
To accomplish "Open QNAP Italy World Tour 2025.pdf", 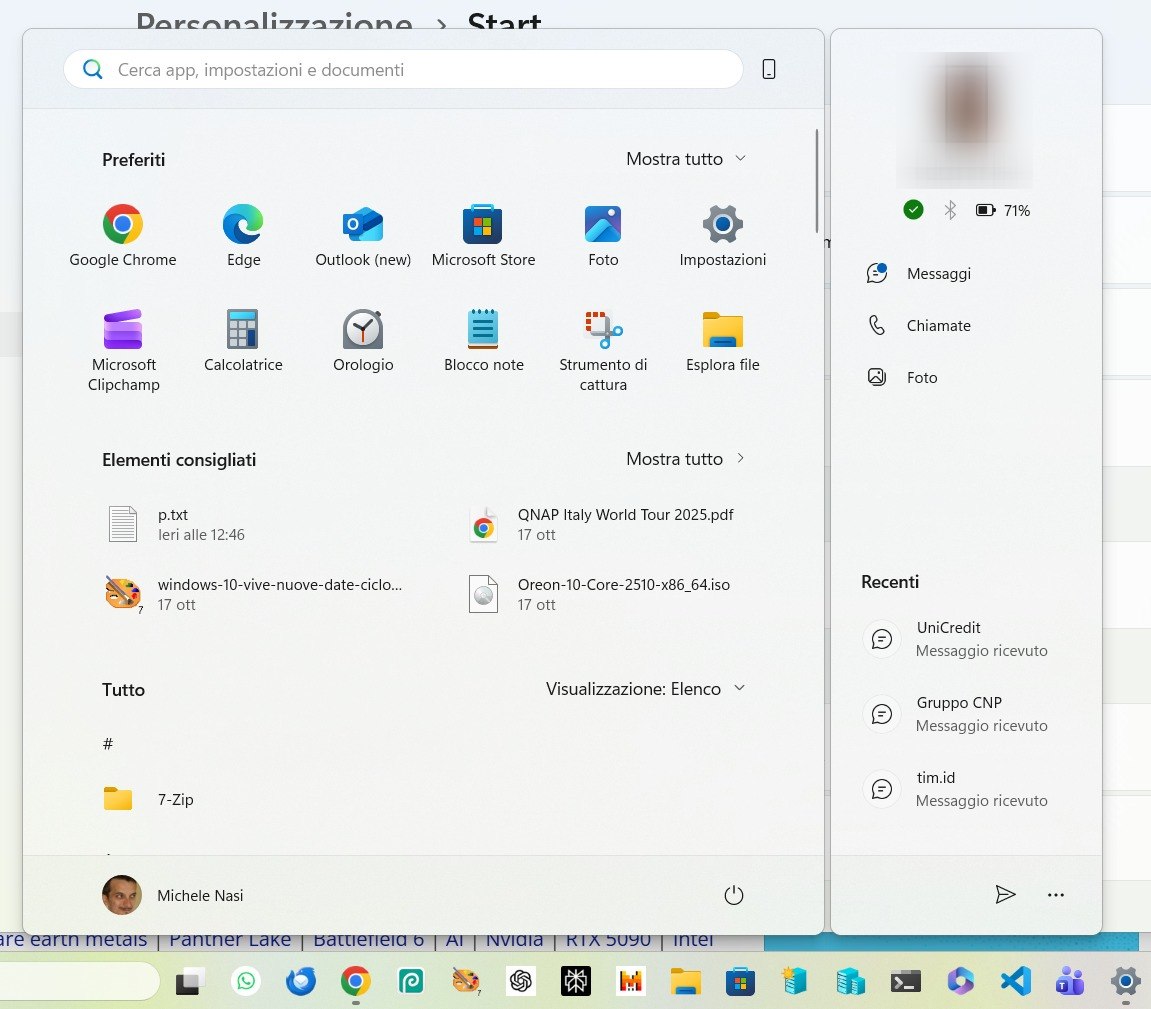I will tap(626, 524).
